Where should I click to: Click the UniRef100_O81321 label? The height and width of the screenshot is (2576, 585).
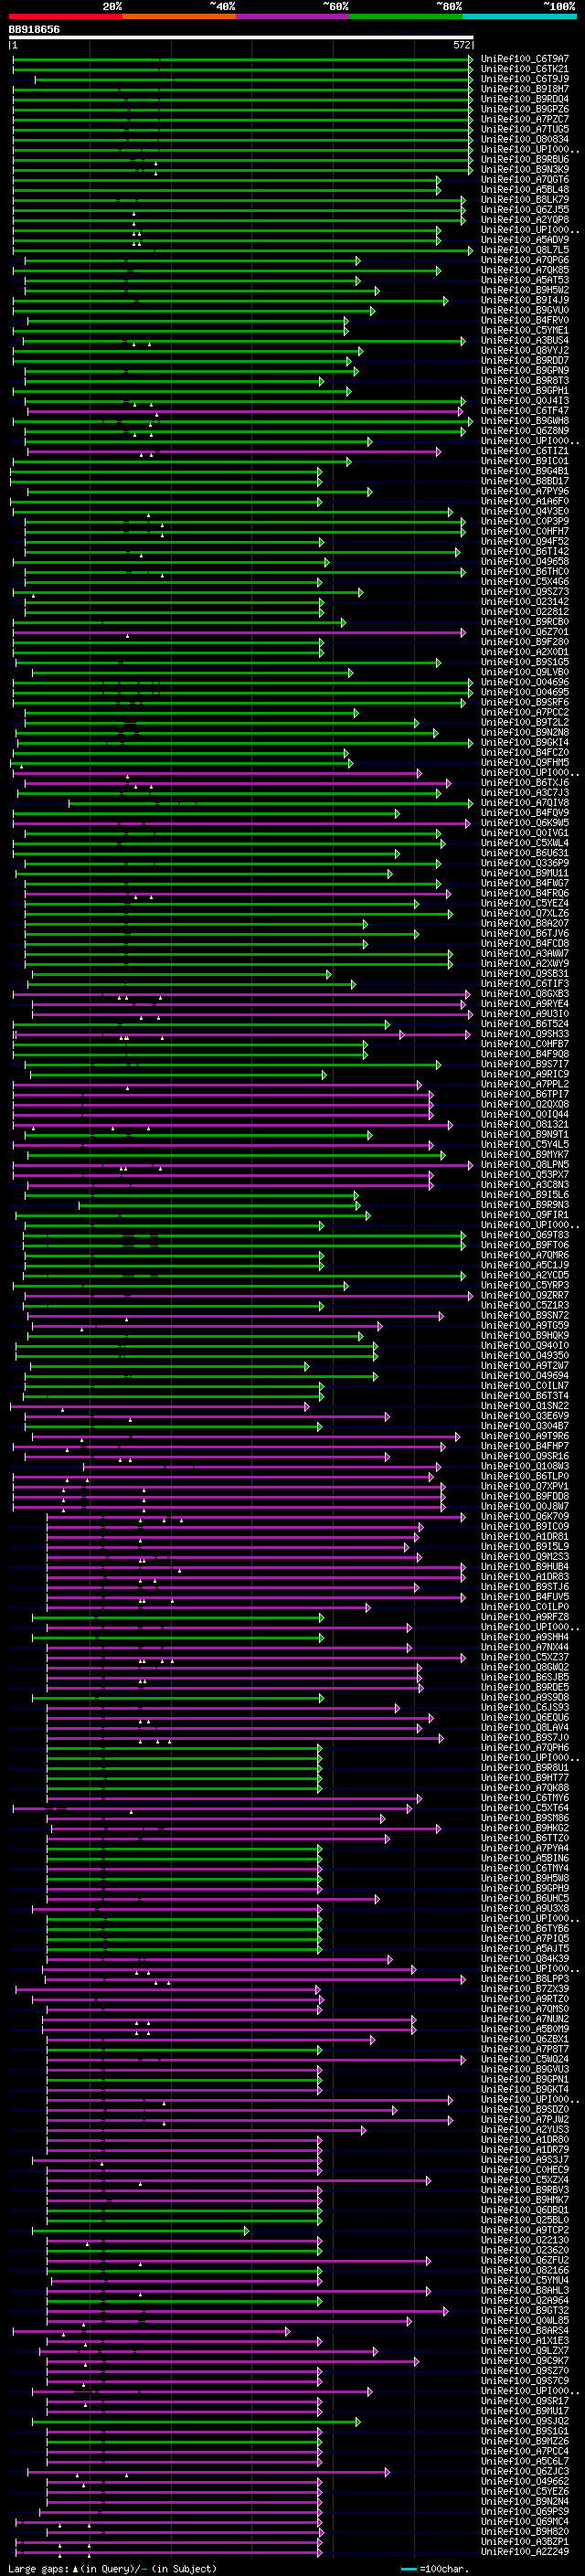[x=525, y=1124]
